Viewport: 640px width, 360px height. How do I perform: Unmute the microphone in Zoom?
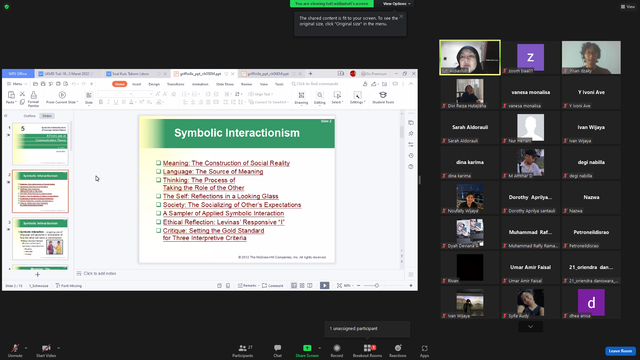pyautogui.click(x=15, y=350)
